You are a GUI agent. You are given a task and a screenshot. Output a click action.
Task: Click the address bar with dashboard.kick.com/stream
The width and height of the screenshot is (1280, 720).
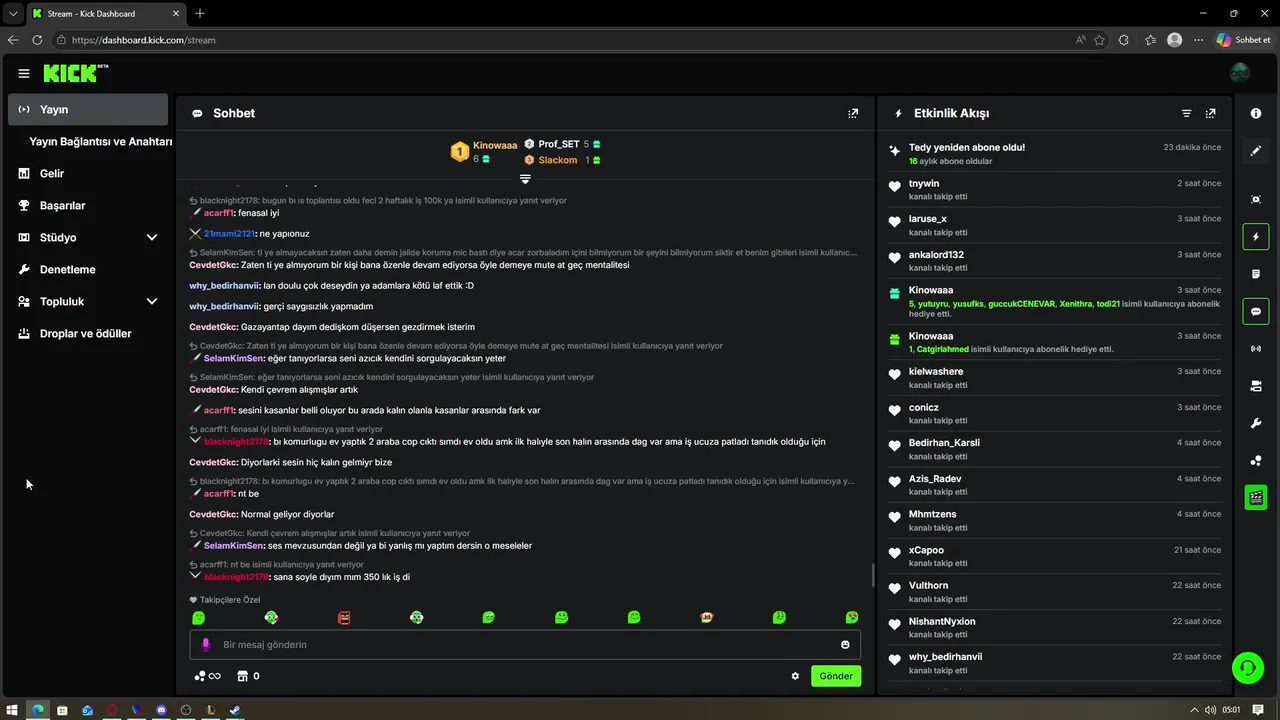[560, 40]
